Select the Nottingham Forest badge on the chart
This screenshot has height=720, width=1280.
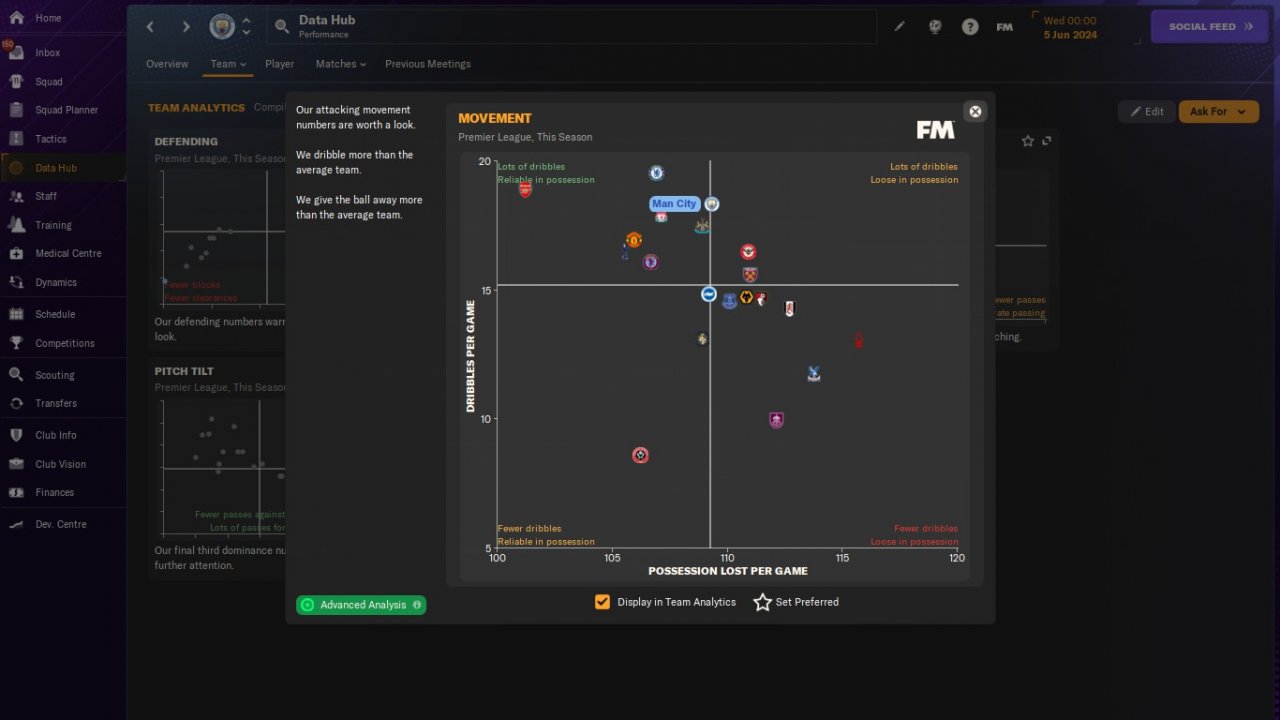tap(859, 341)
